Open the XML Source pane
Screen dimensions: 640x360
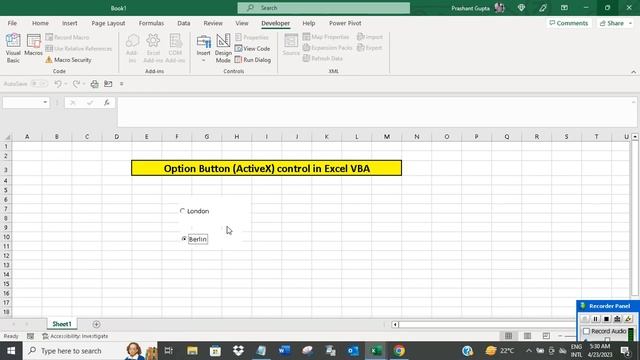coord(291,45)
